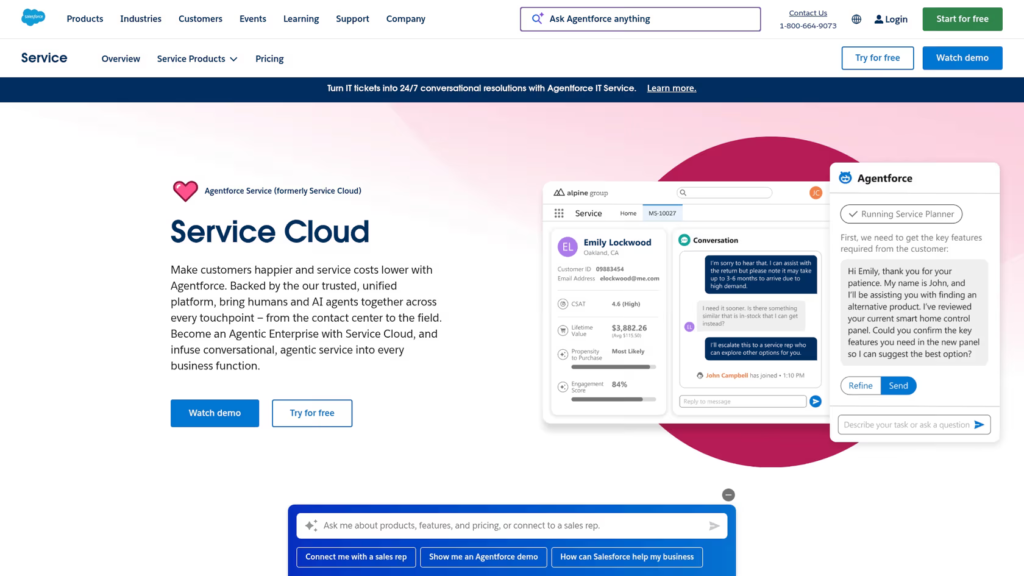The image size is (1024, 576).
Task: Click the Conversation chat bubble icon
Action: (685, 240)
